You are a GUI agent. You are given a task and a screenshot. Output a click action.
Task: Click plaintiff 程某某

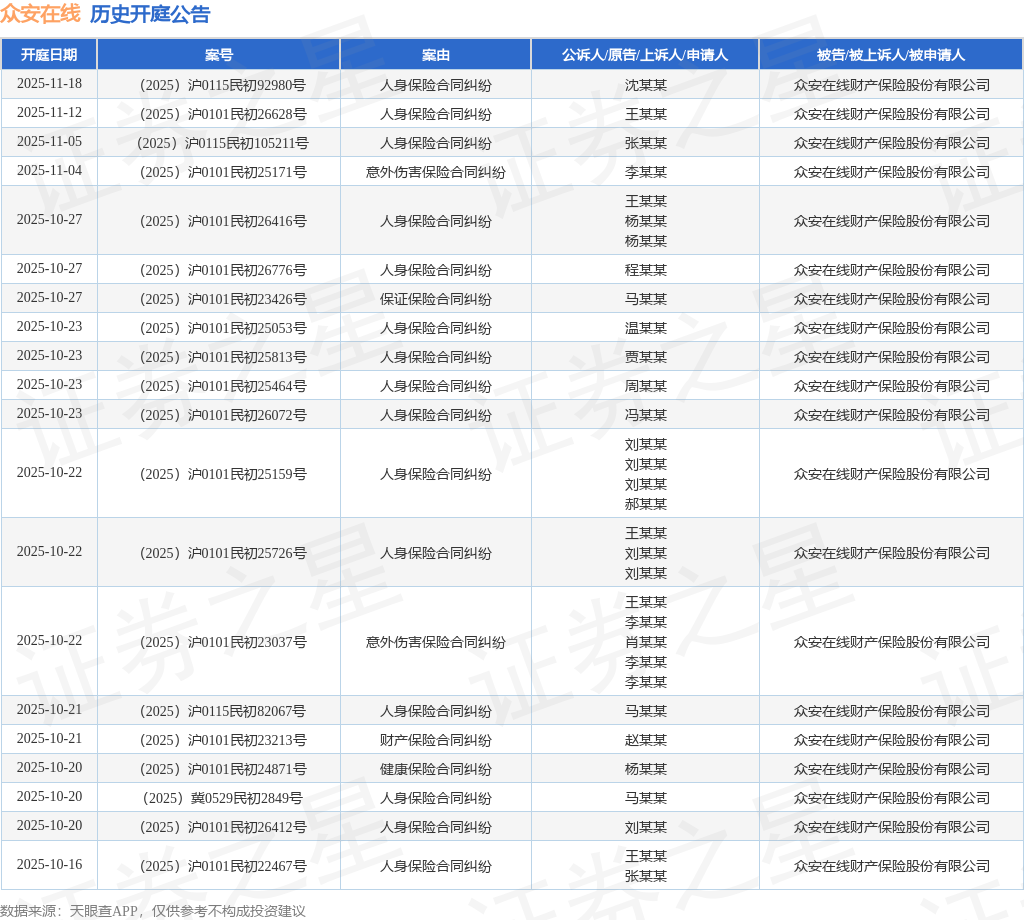tap(645, 270)
